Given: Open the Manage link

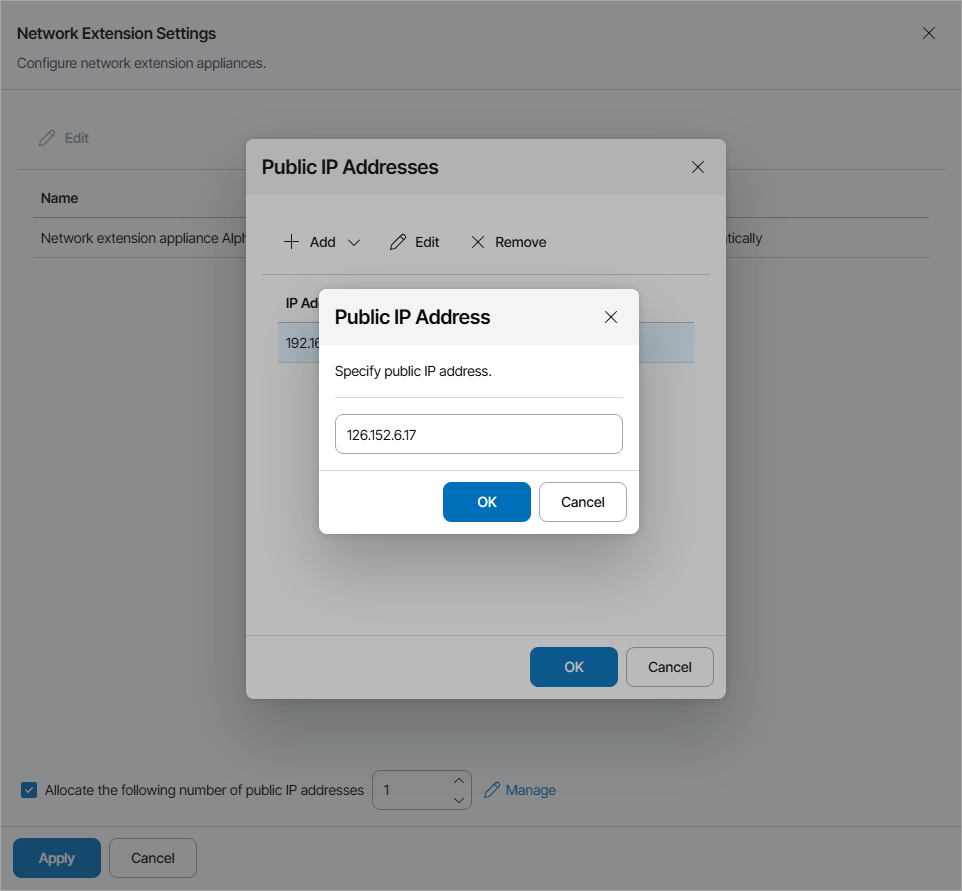Looking at the screenshot, I should click(x=530, y=790).
